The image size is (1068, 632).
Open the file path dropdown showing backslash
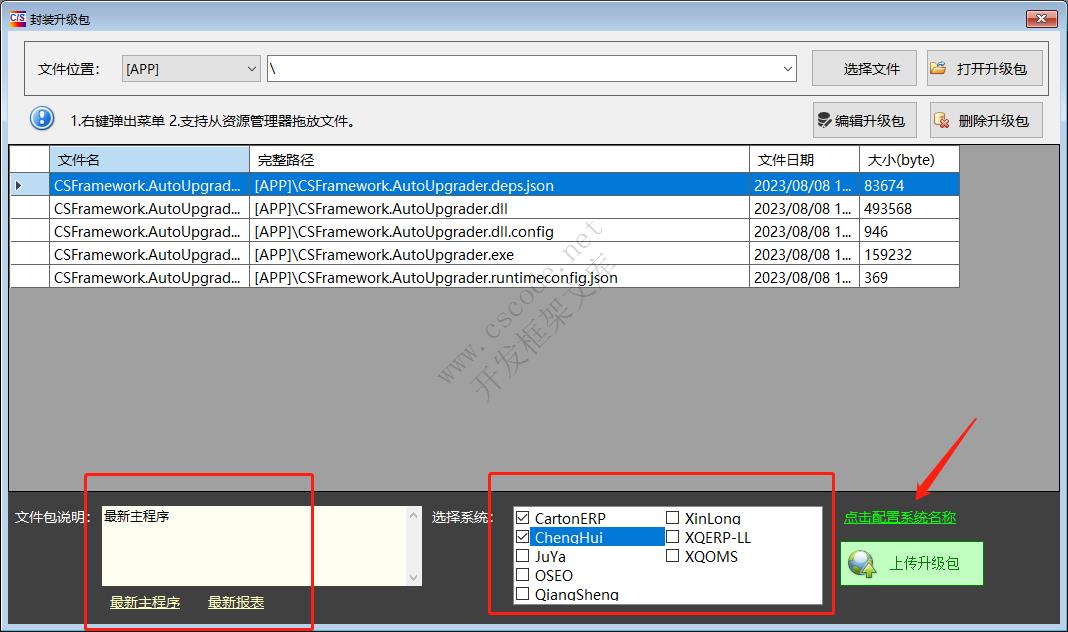coord(789,67)
